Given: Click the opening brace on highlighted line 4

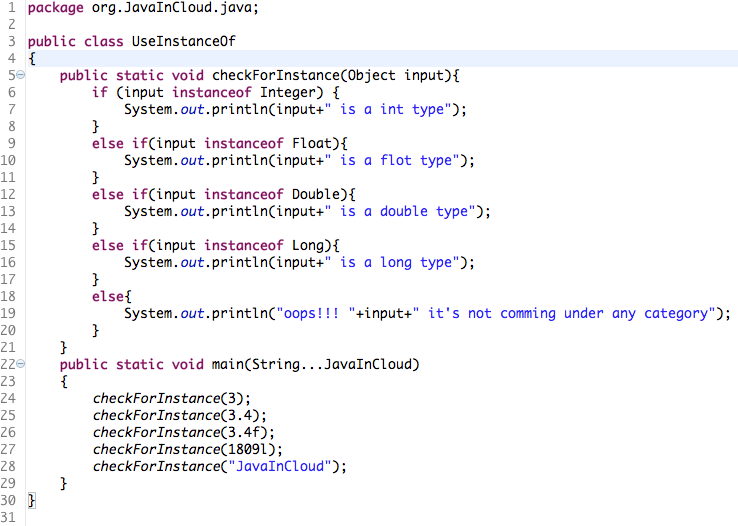Looking at the screenshot, I should [32, 59].
